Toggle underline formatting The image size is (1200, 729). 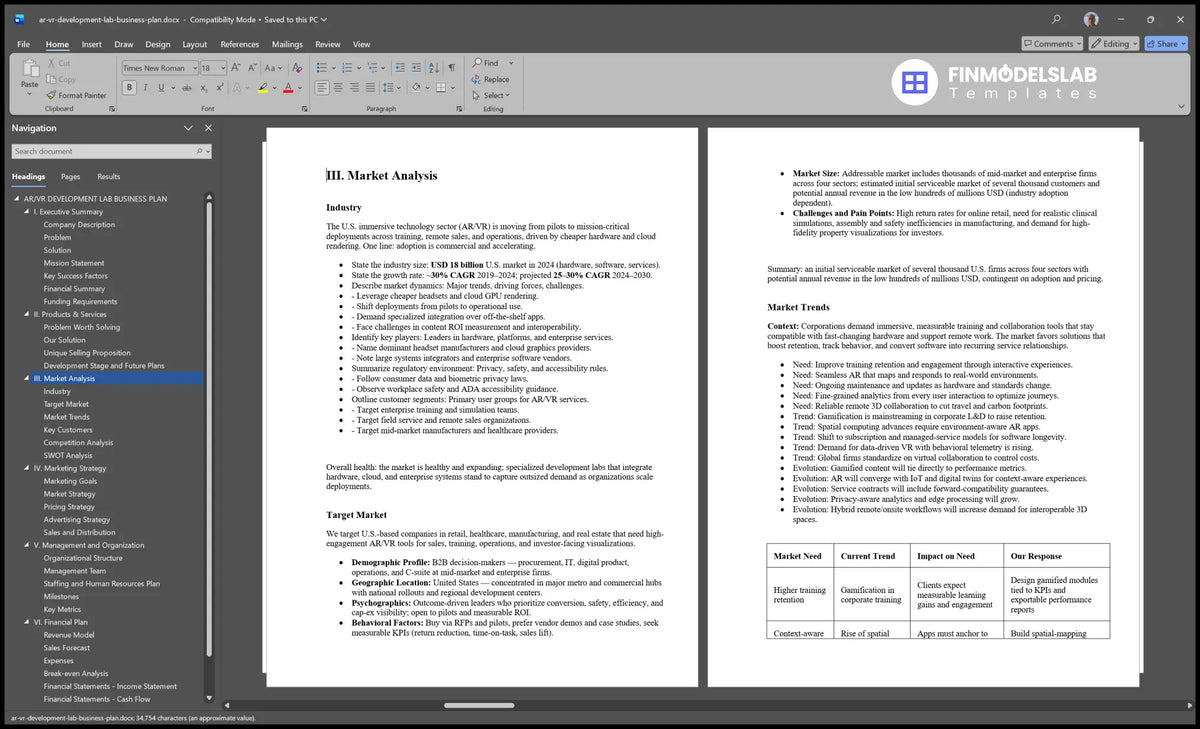161,88
